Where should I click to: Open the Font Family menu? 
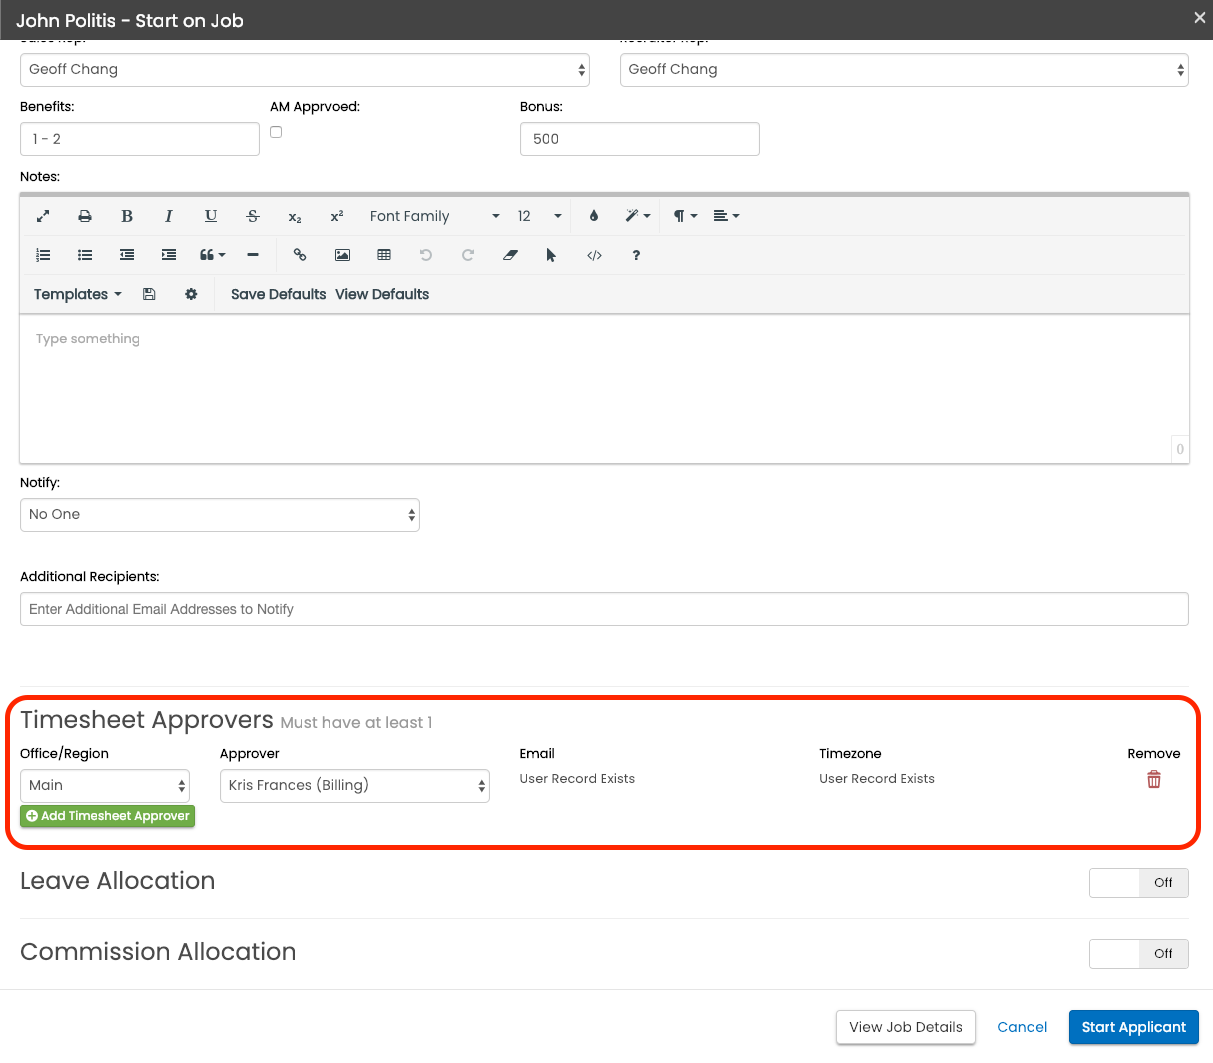[434, 216]
